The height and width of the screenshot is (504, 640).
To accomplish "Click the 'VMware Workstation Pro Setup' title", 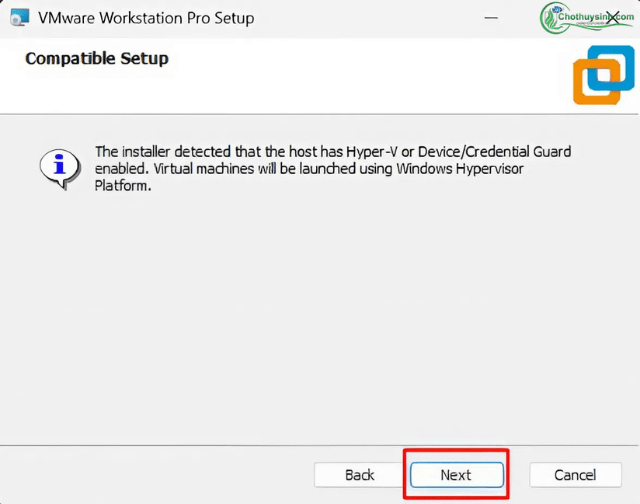I will 146,18.
